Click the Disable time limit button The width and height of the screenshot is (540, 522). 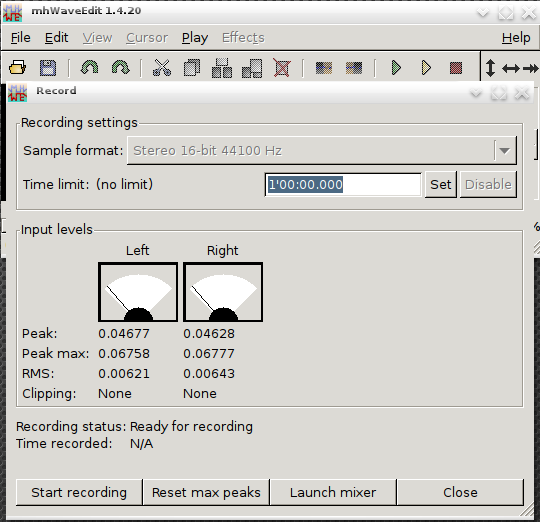coord(488,185)
